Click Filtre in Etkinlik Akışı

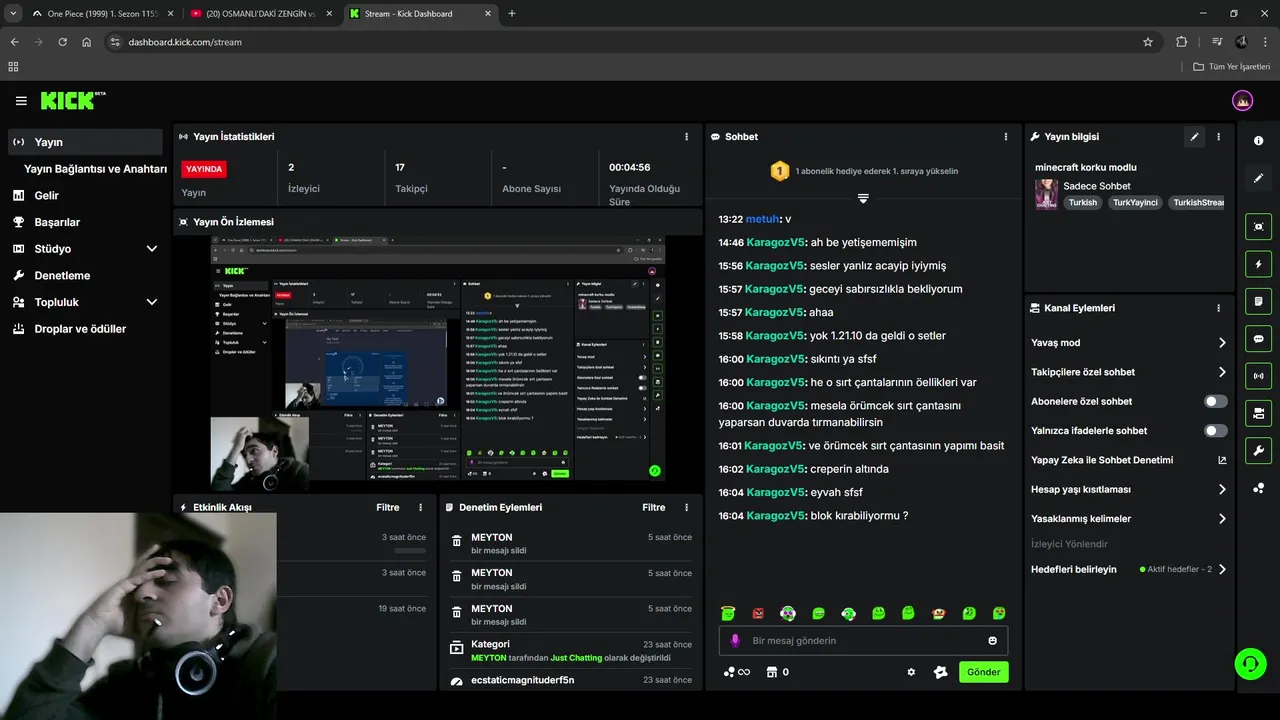[388, 508]
